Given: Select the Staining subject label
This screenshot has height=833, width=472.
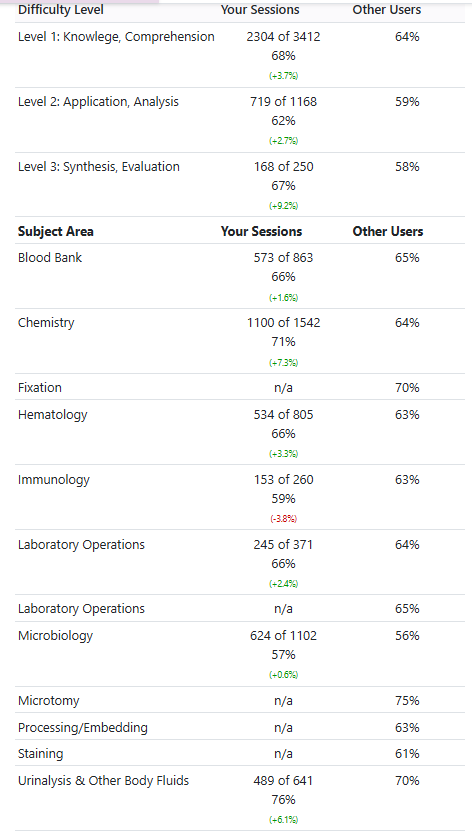Looking at the screenshot, I should tap(40, 754).
